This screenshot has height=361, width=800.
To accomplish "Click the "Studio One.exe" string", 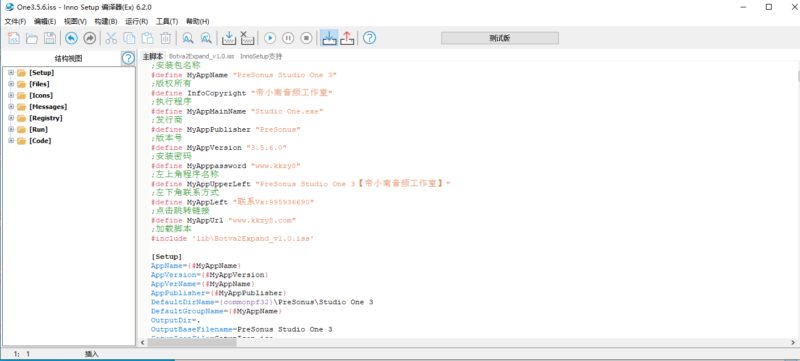I will (287, 111).
